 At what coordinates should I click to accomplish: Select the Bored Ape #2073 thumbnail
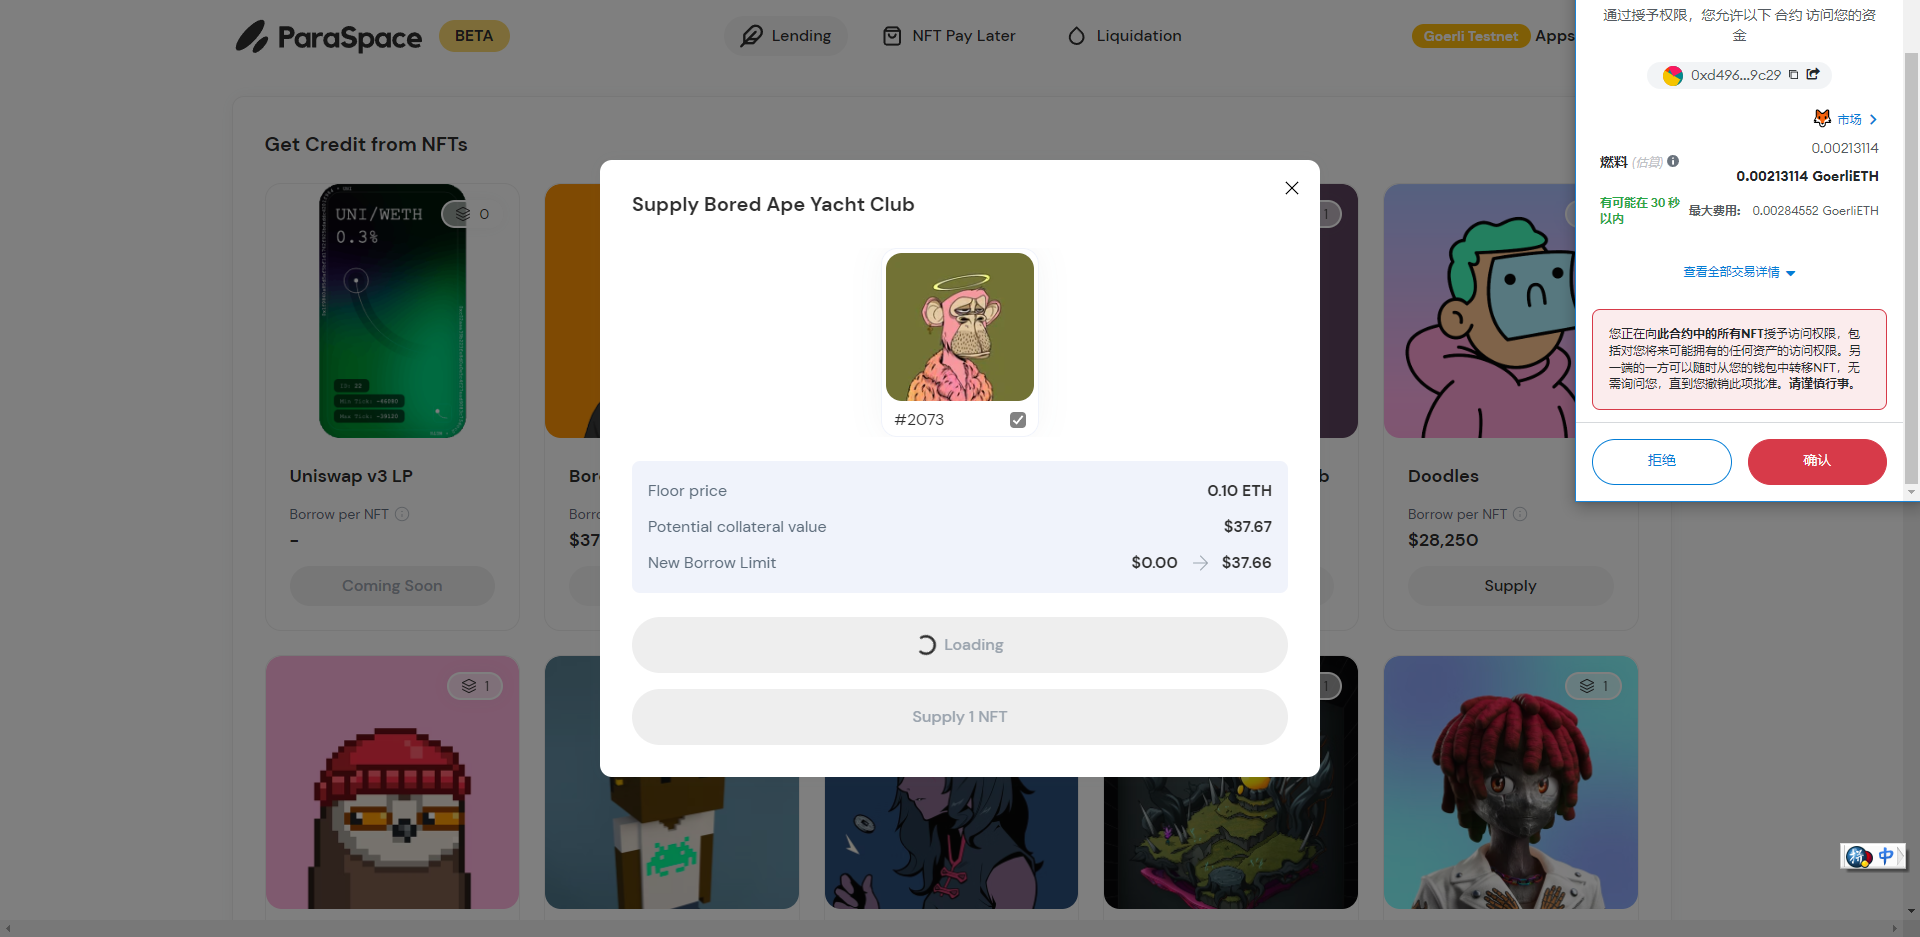coord(960,327)
